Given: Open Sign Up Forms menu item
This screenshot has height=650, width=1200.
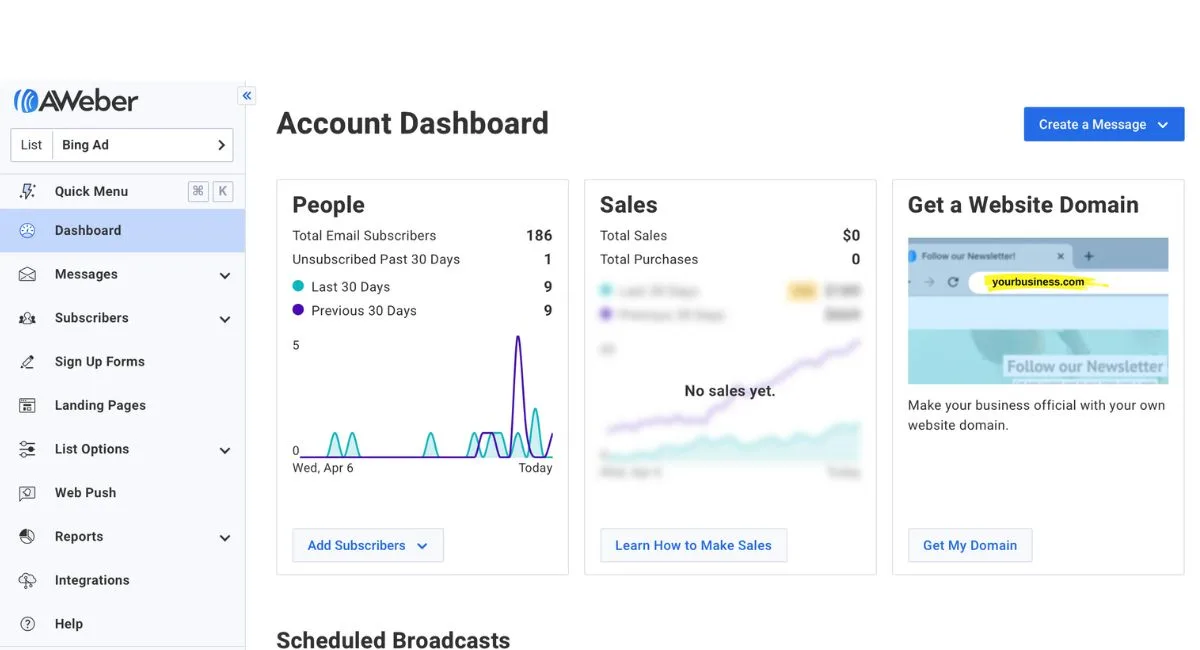Looking at the screenshot, I should click(122, 362).
